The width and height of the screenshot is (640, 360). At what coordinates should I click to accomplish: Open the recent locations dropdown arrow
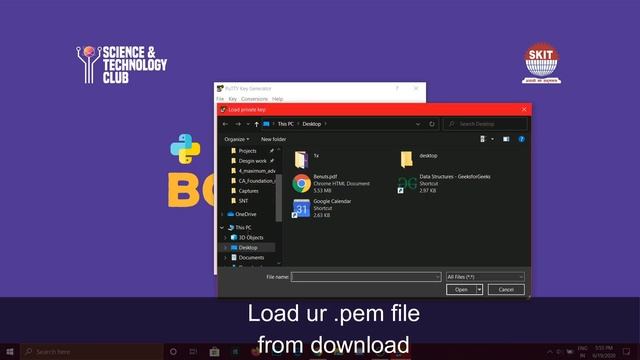[248, 124]
